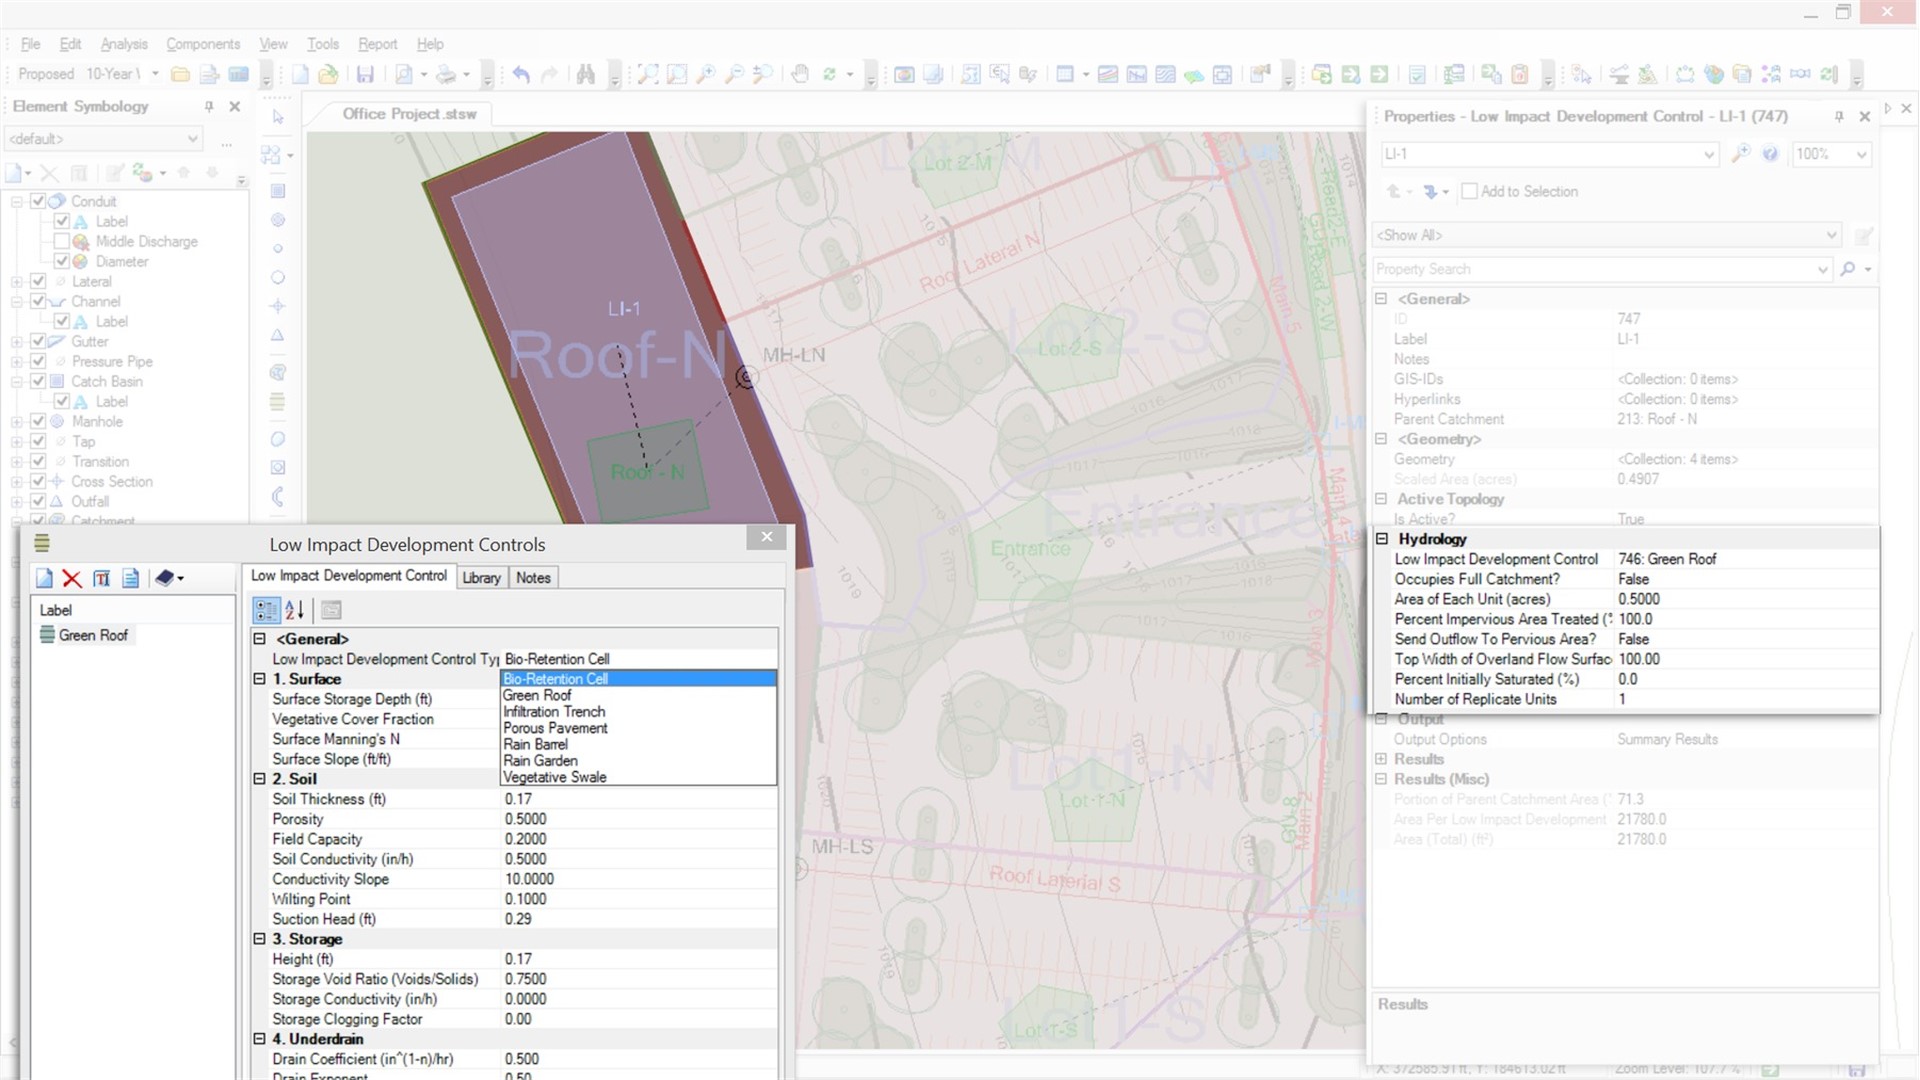Select the Print icon in toolbar
Viewport: 1920px width, 1080px height.
tap(446, 73)
